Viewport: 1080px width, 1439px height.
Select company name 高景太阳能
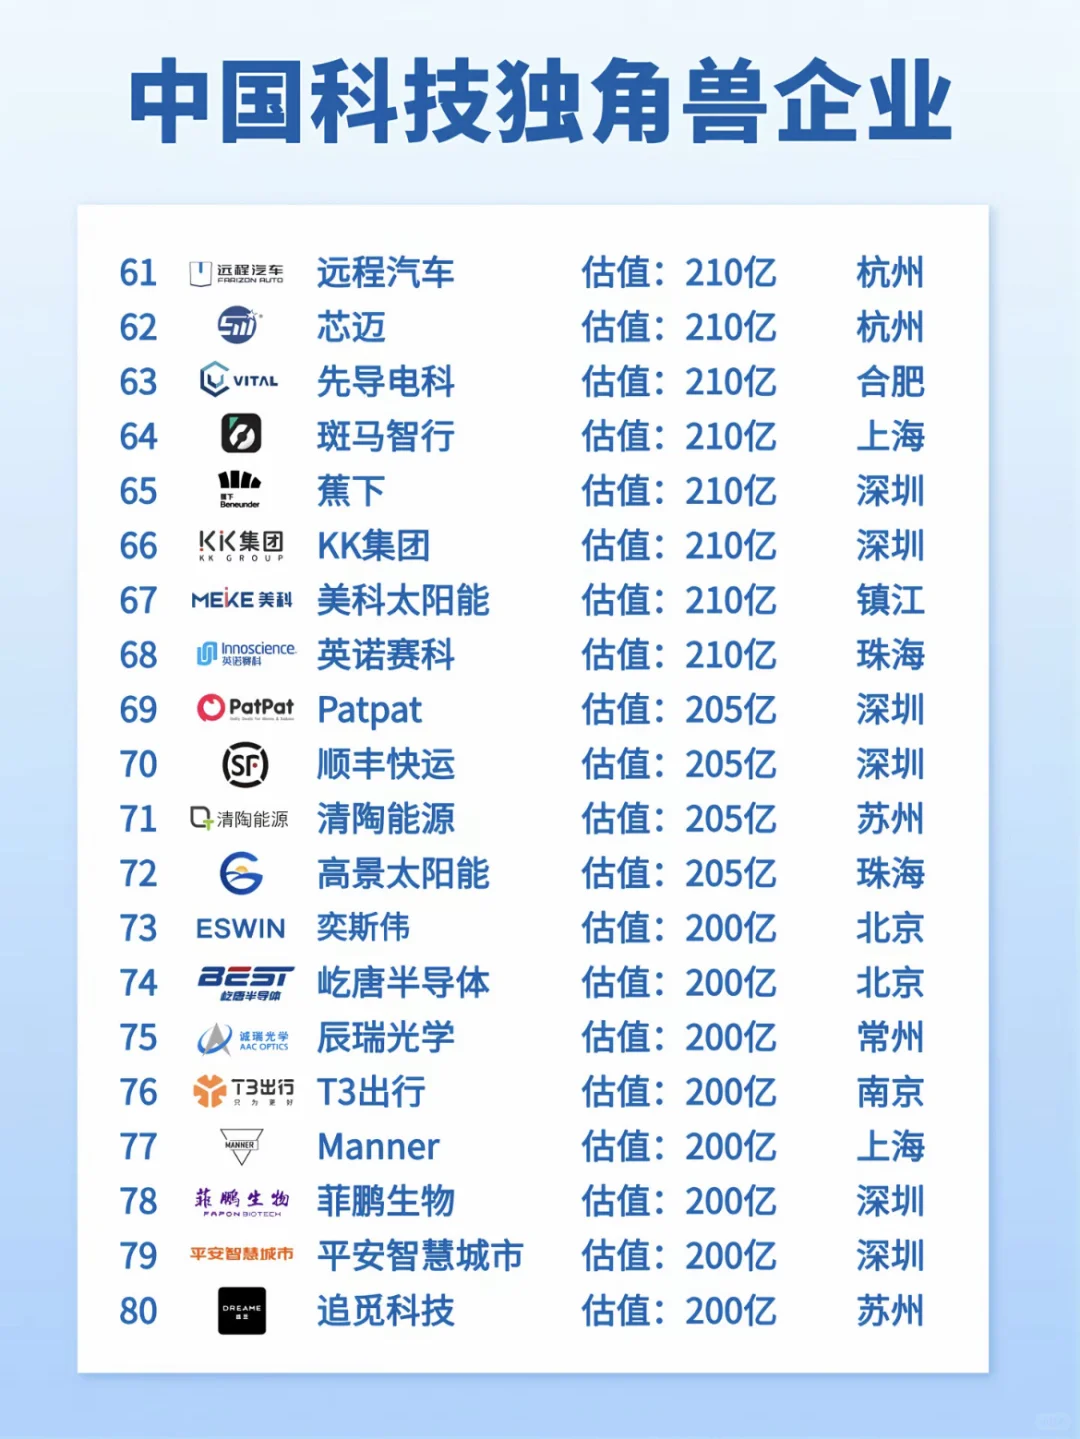(x=403, y=873)
